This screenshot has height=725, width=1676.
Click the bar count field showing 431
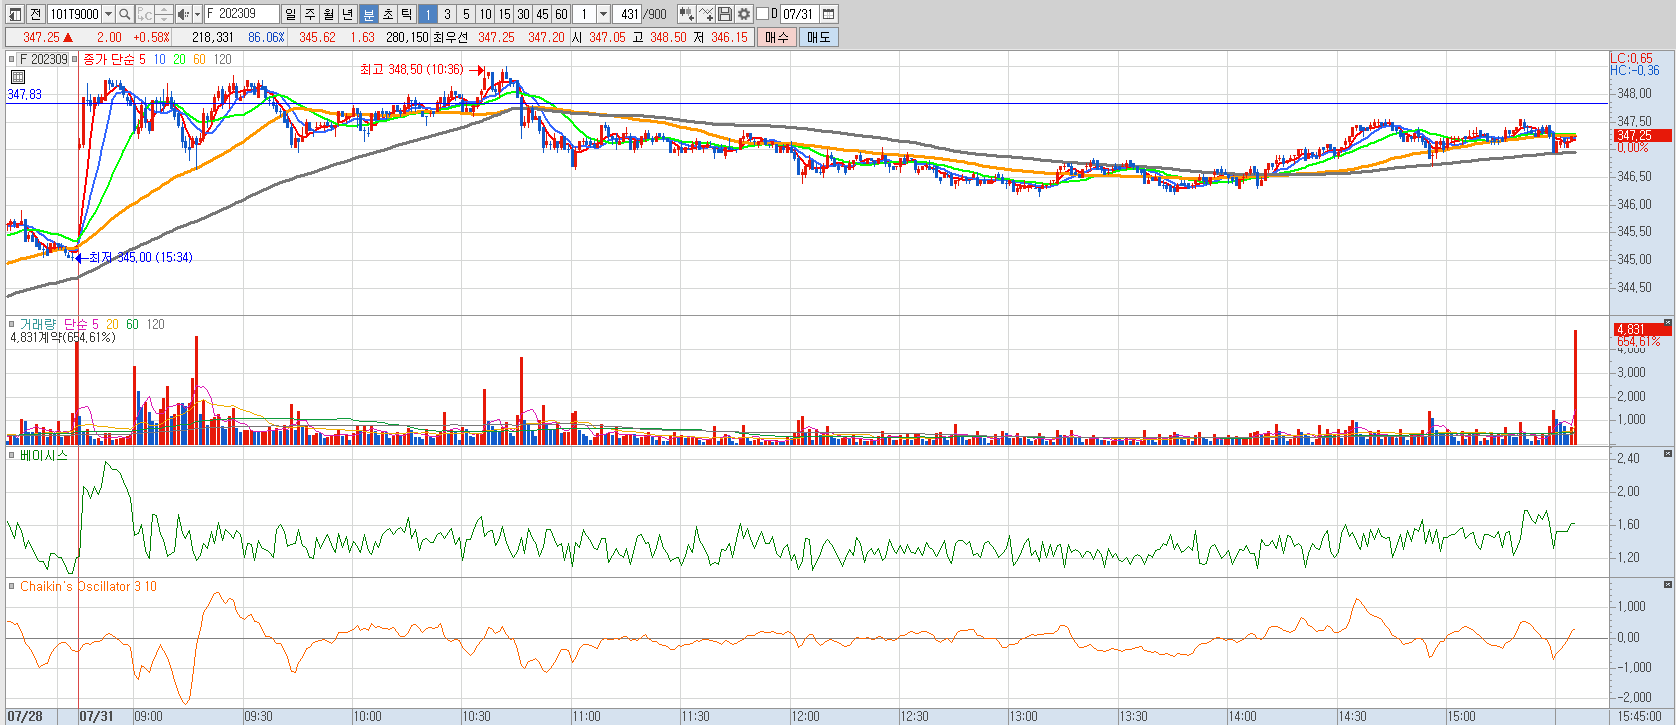[x=628, y=14]
